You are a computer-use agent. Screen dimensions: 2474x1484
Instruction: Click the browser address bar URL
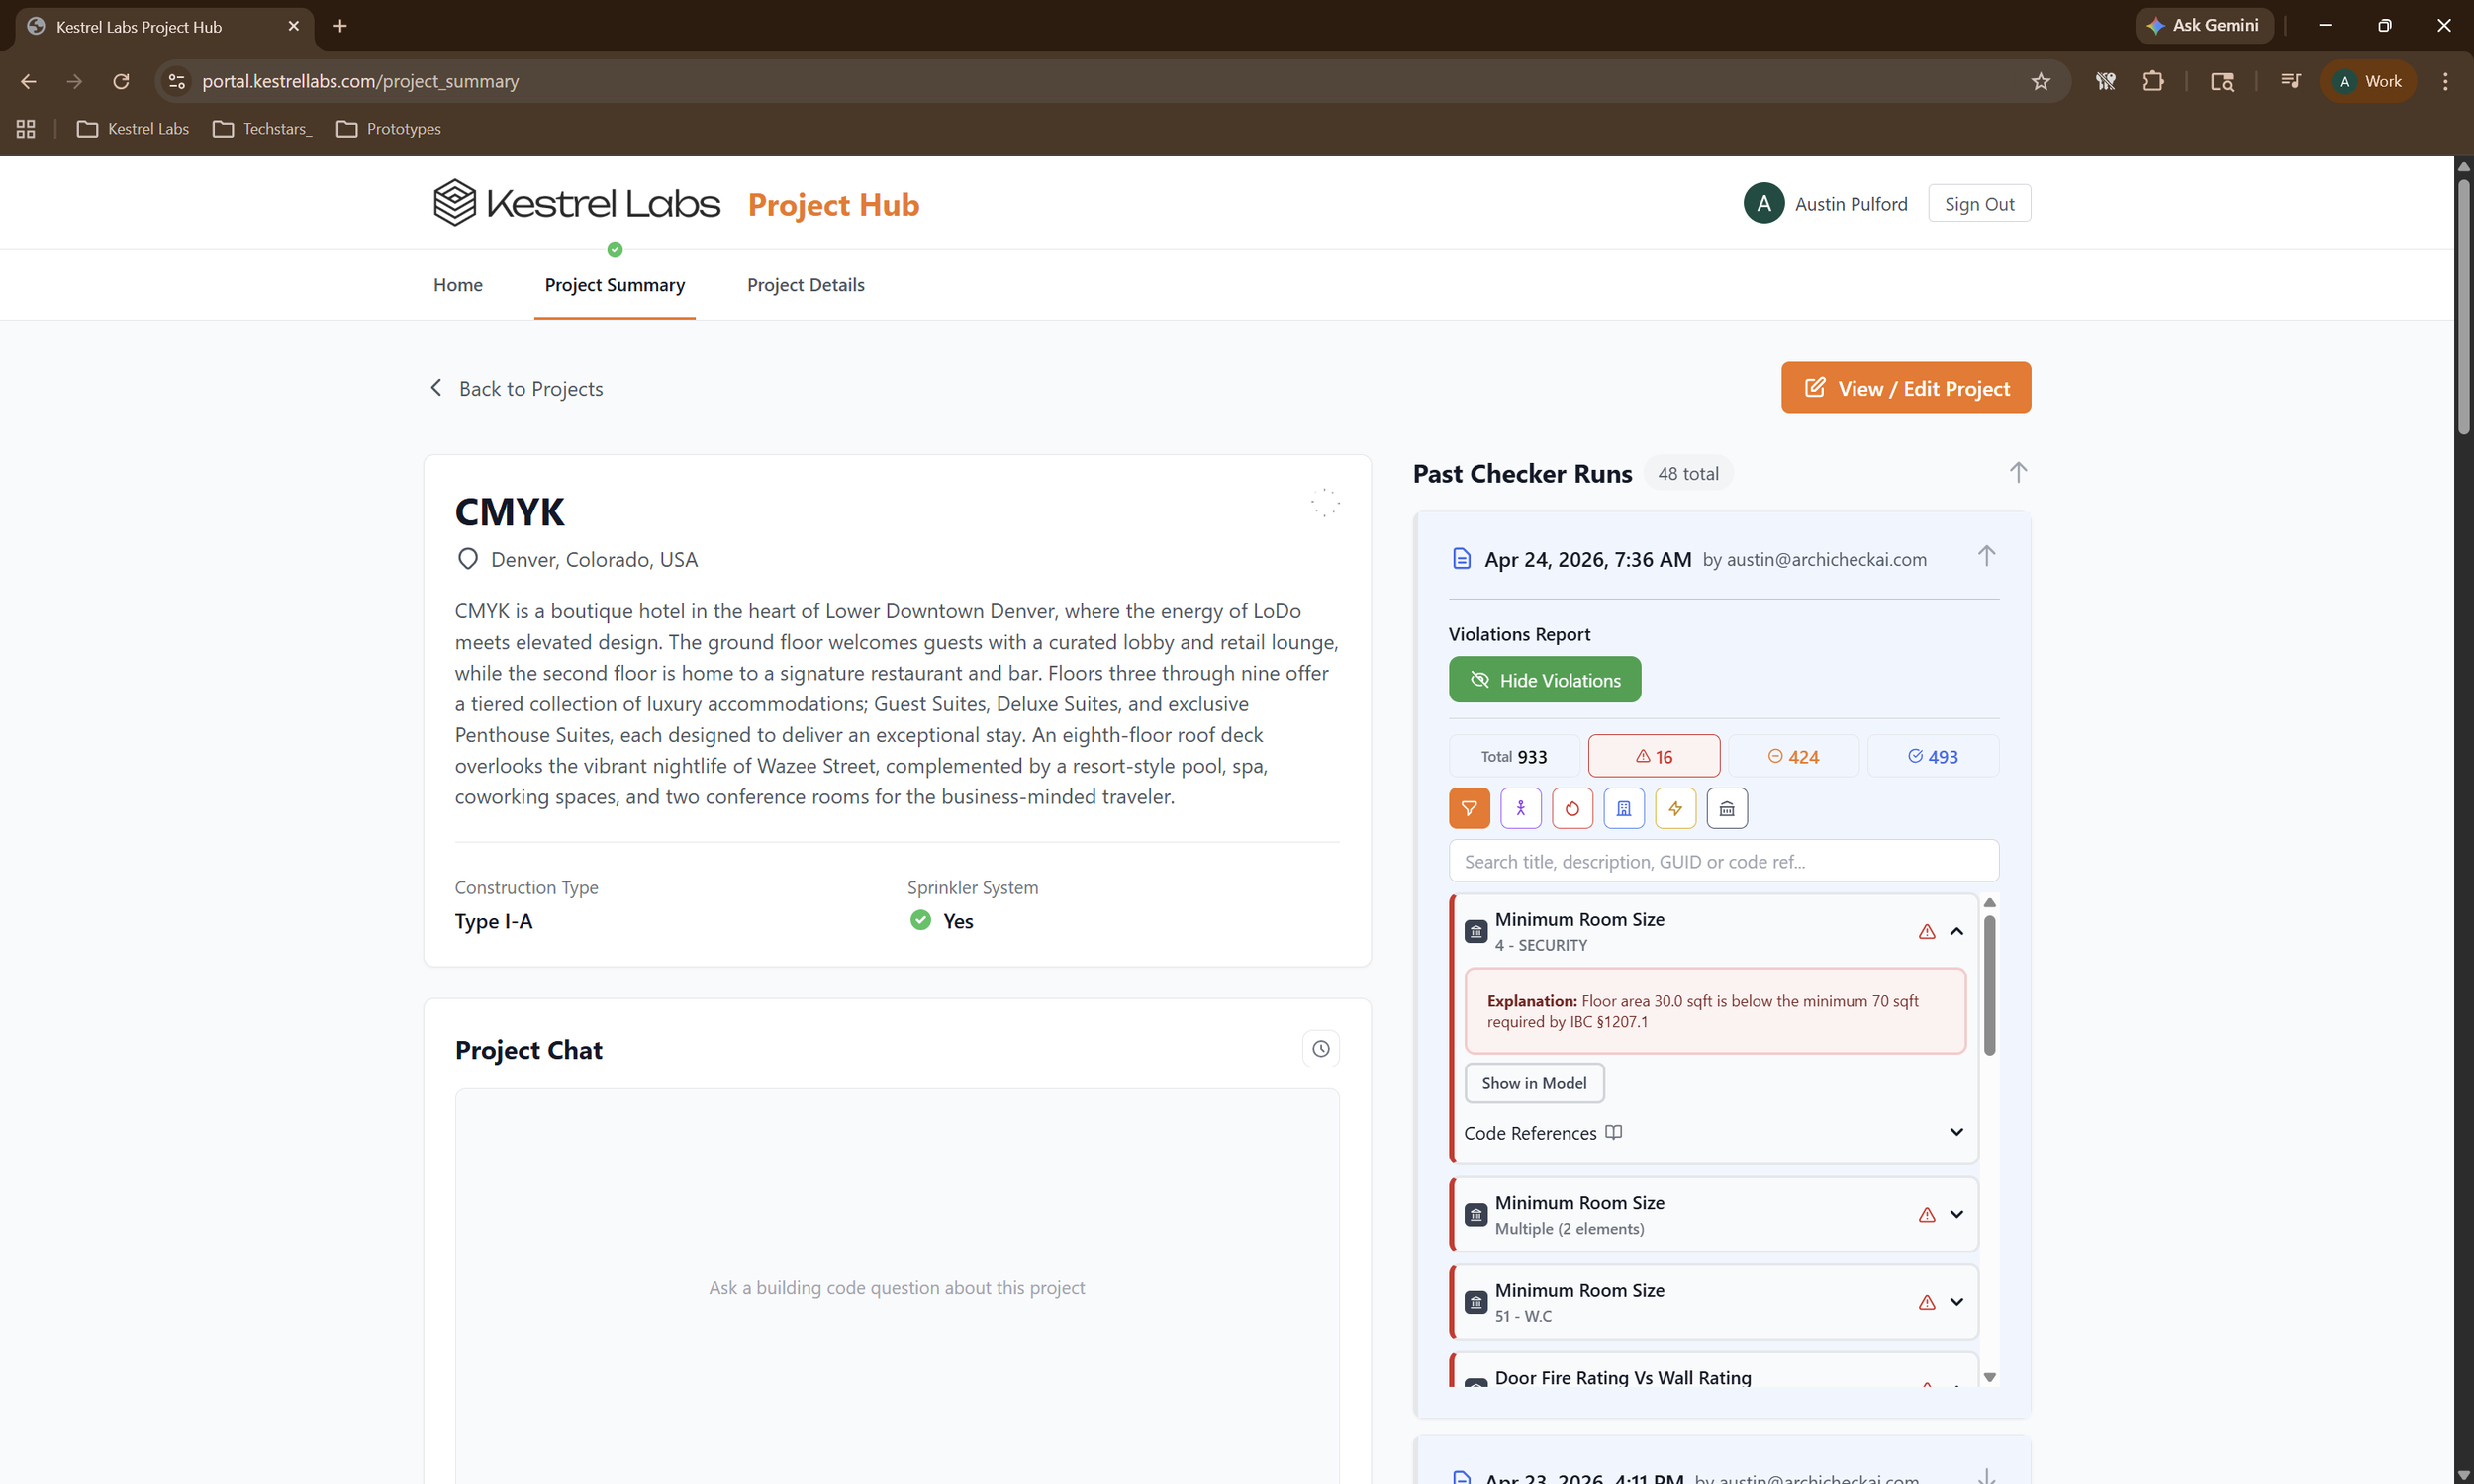pos(360,81)
